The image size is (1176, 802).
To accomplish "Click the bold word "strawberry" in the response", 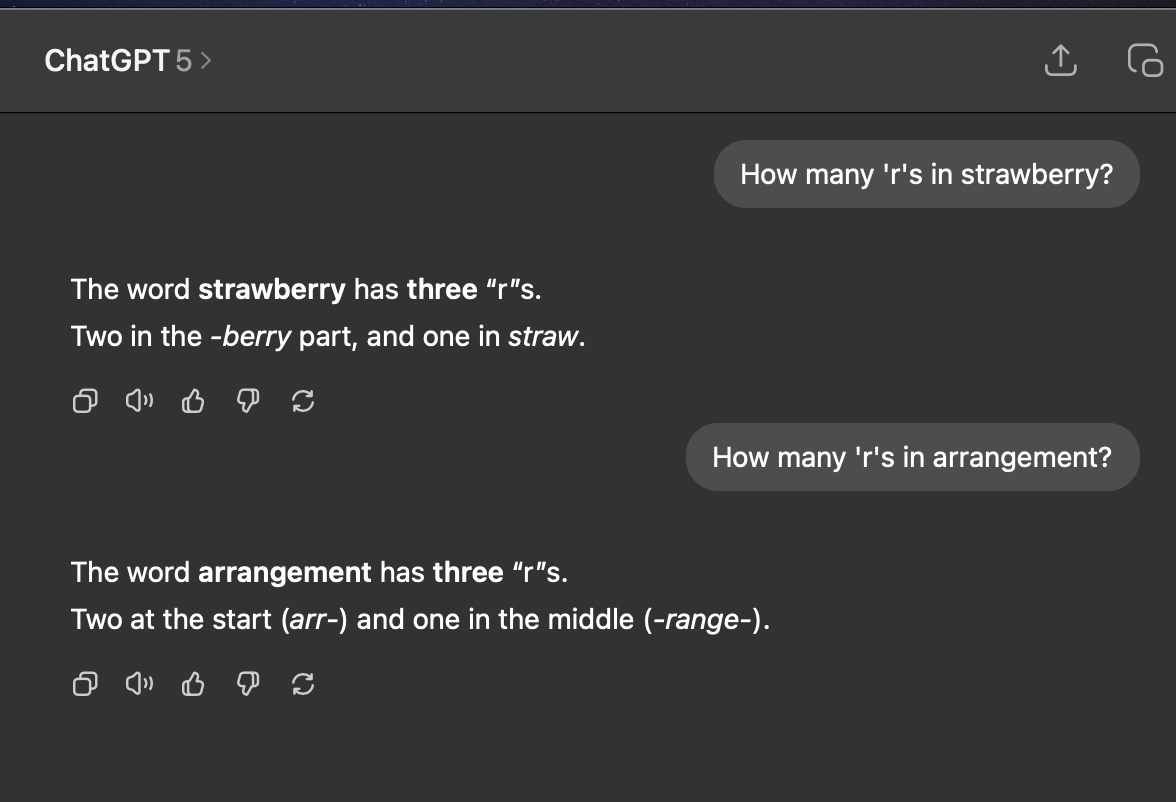I will click(272, 290).
